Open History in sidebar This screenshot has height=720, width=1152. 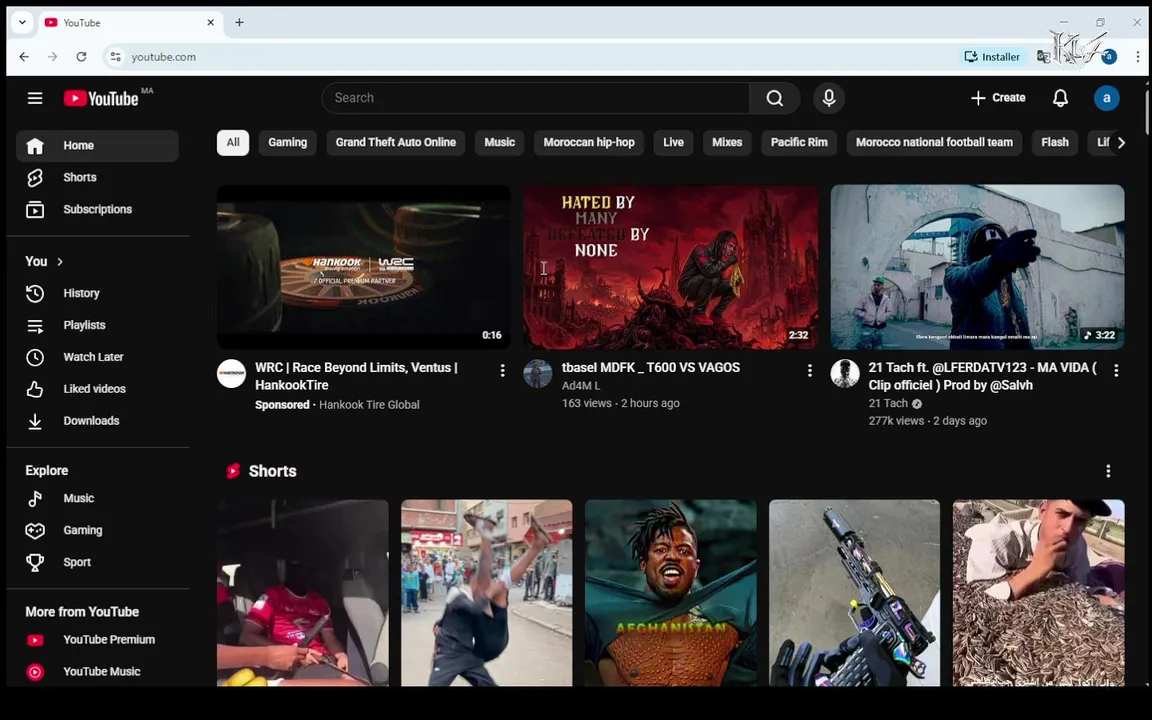point(97,293)
